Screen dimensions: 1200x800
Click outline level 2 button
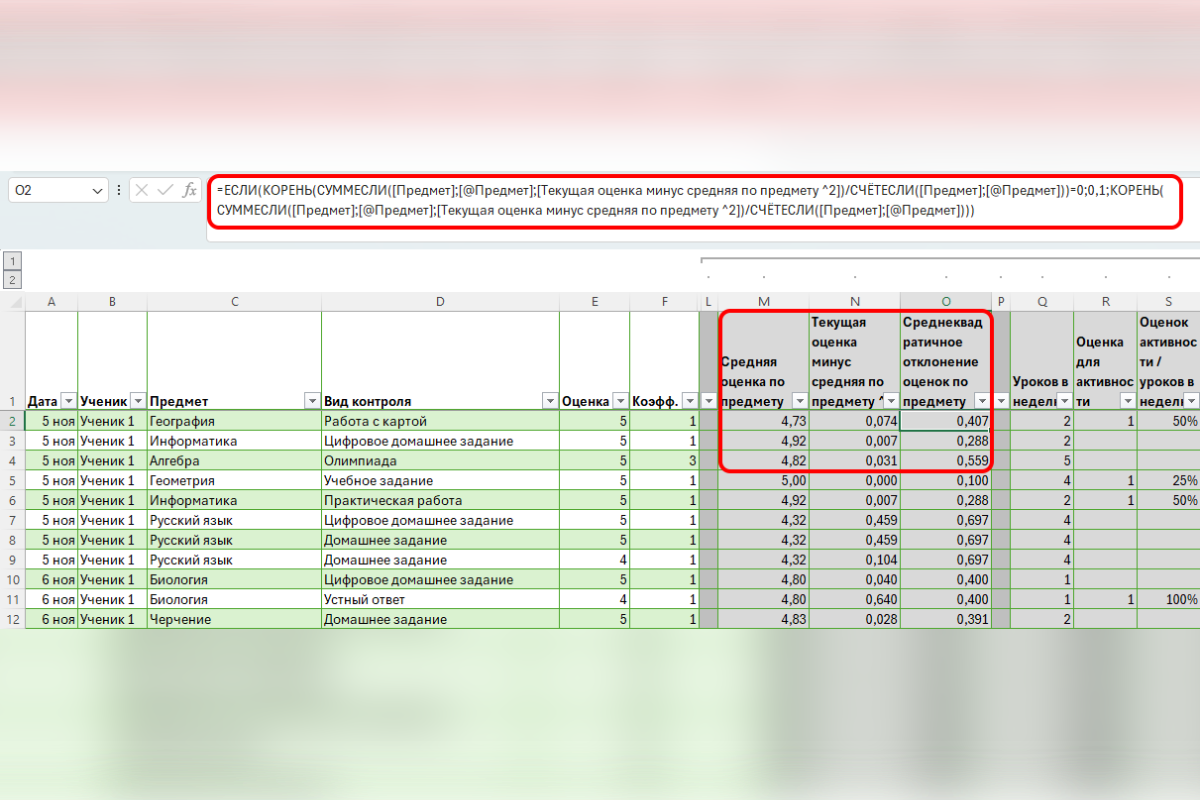(x=13, y=279)
